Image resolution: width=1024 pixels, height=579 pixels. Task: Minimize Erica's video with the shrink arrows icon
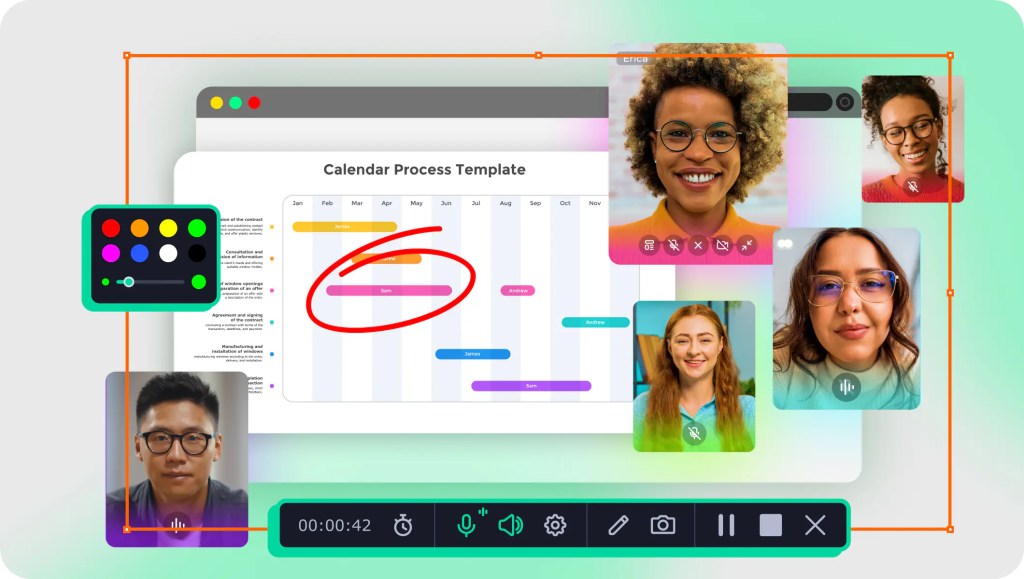pos(747,245)
